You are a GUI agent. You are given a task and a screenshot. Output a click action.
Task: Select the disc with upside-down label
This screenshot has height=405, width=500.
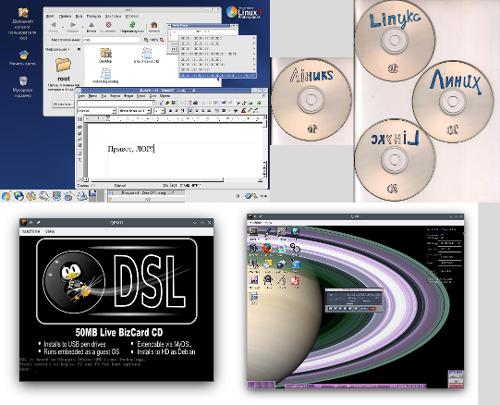click(x=395, y=160)
